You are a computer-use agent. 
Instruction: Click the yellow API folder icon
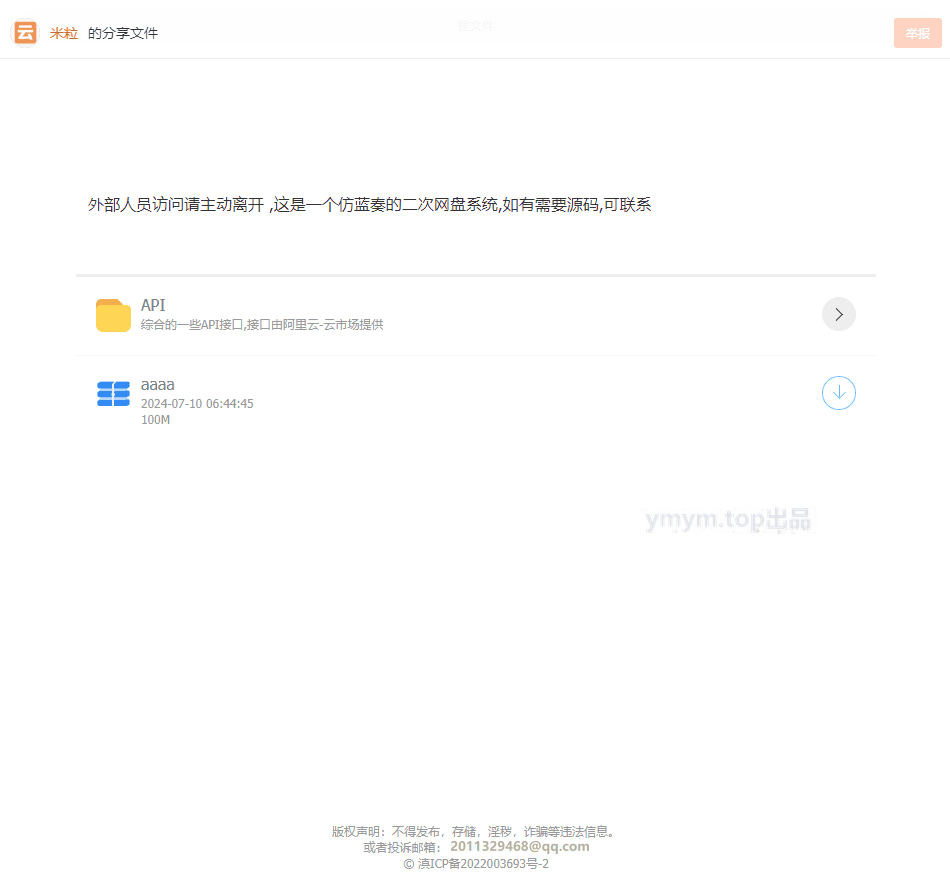click(113, 316)
